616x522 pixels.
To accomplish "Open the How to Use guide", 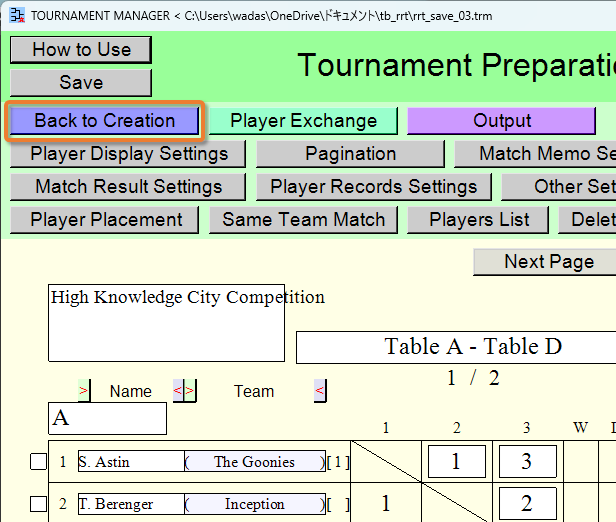I will click(81, 49).
